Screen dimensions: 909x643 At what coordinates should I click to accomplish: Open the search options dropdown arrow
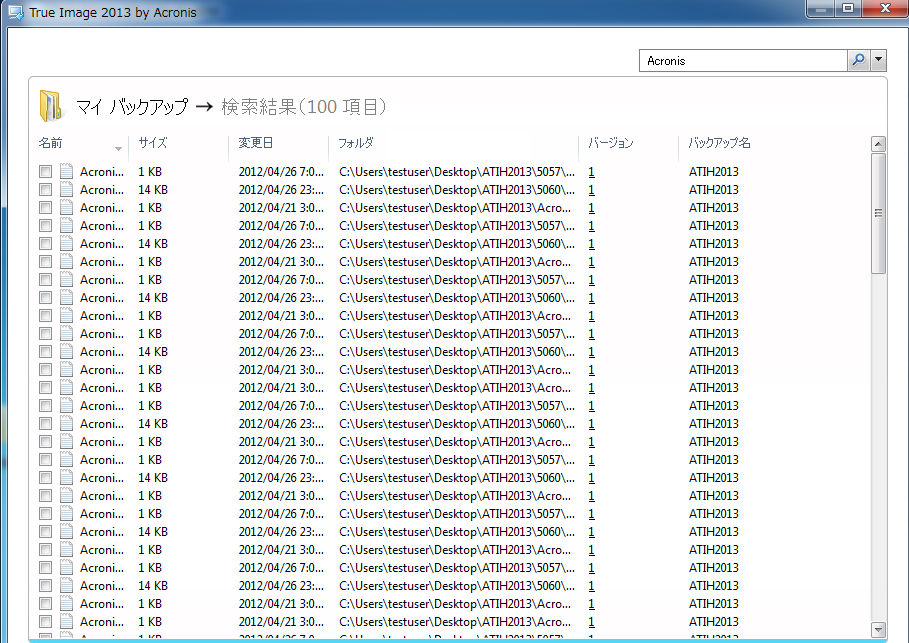878,60
